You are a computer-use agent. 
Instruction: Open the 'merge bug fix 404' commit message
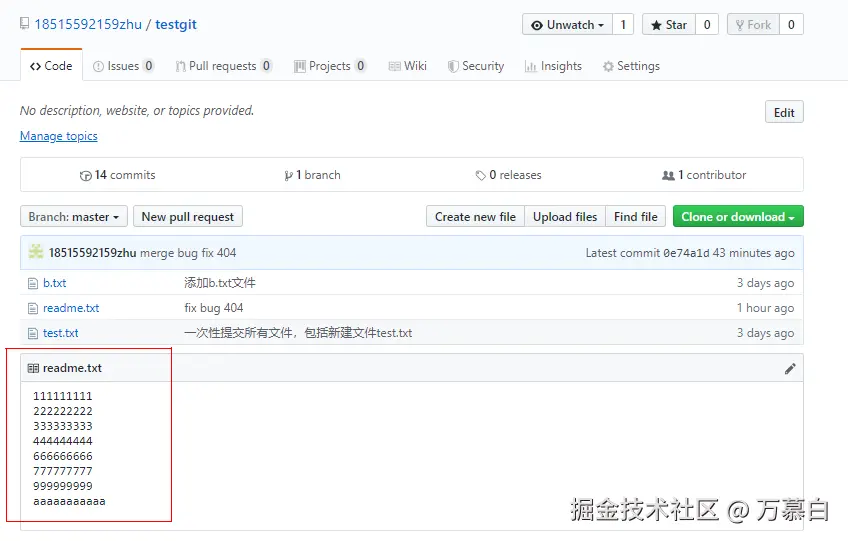(188, 253)
